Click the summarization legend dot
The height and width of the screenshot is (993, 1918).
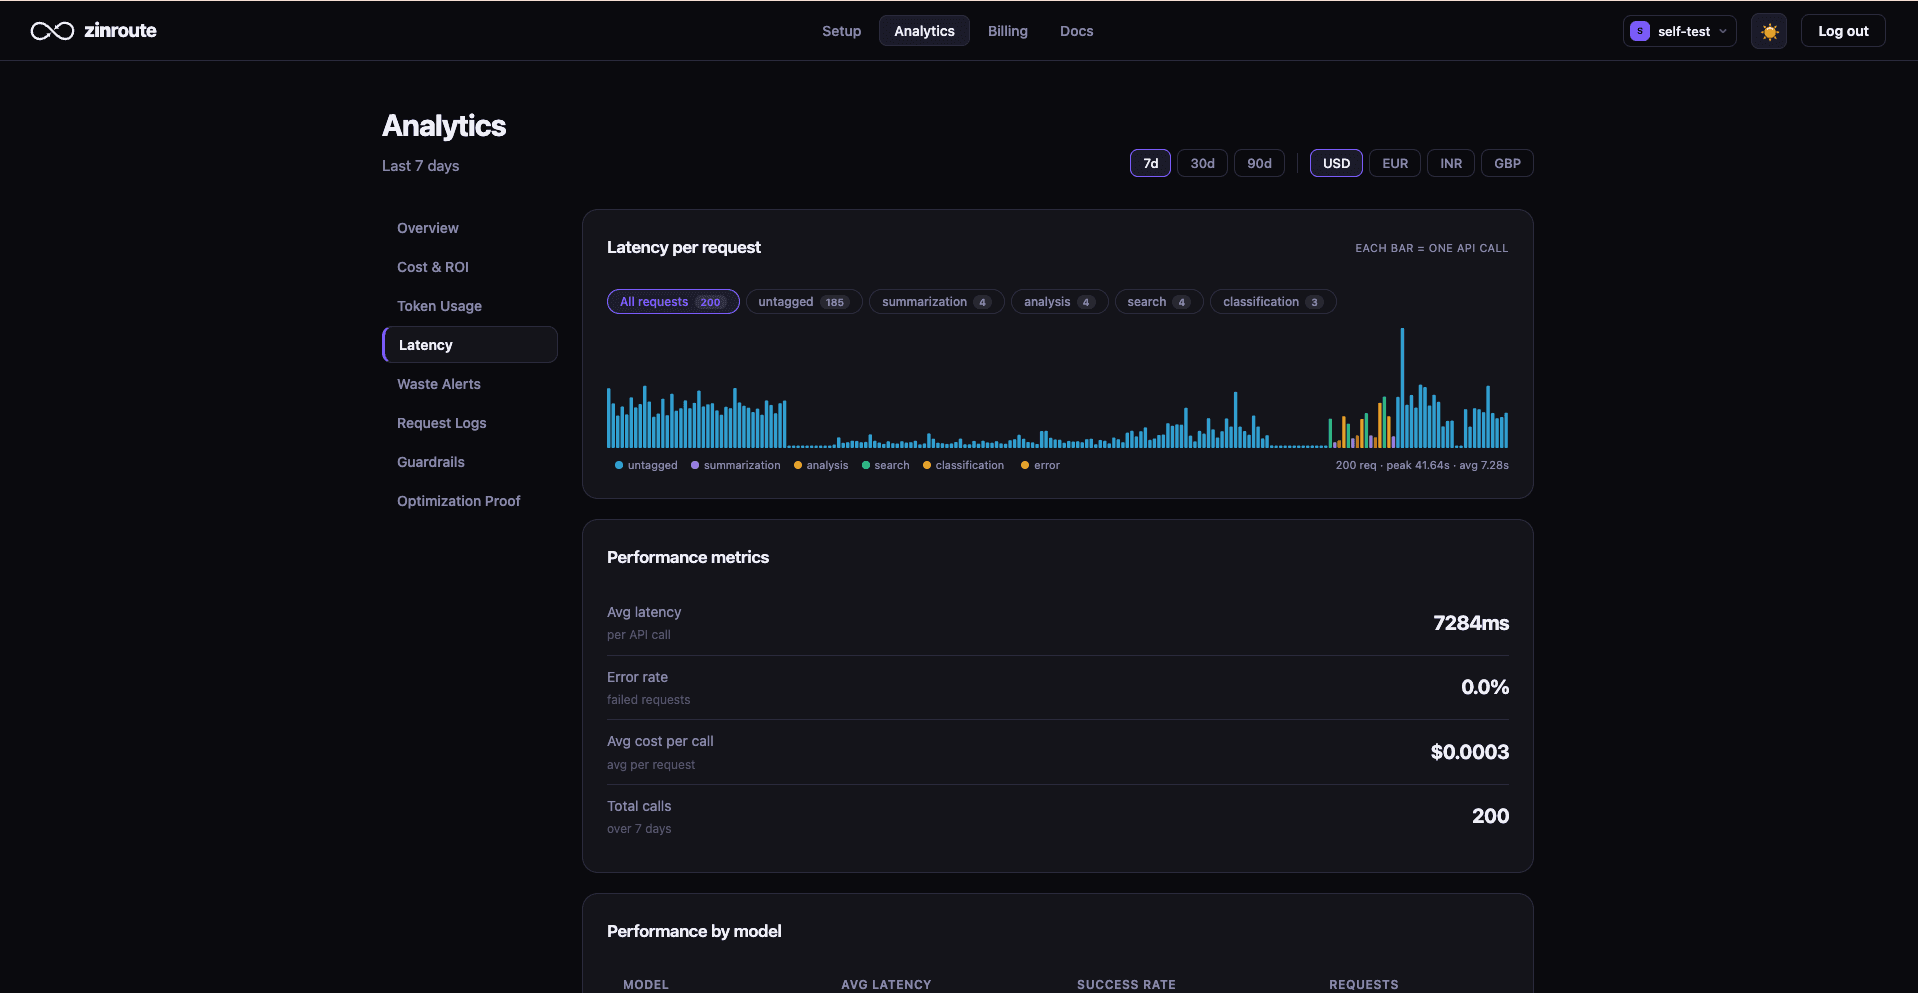click(x=695, y=465)
